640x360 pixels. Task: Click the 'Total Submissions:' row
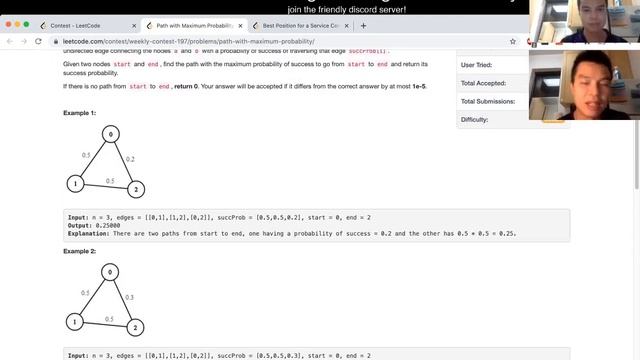tap(493, 101)
